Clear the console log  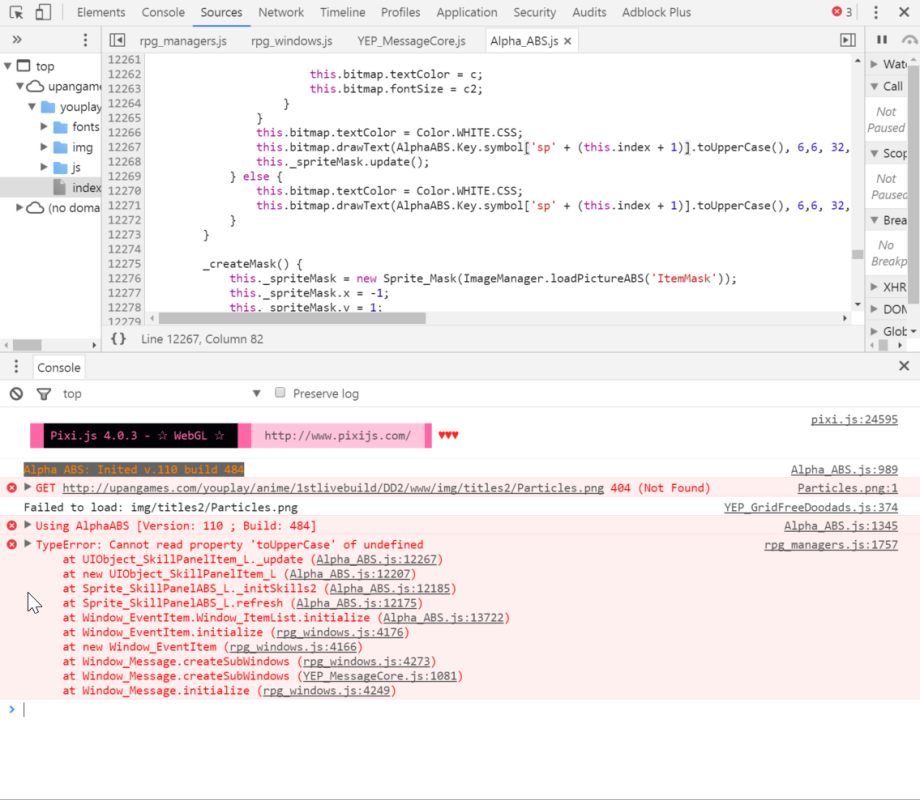[16, 394]
